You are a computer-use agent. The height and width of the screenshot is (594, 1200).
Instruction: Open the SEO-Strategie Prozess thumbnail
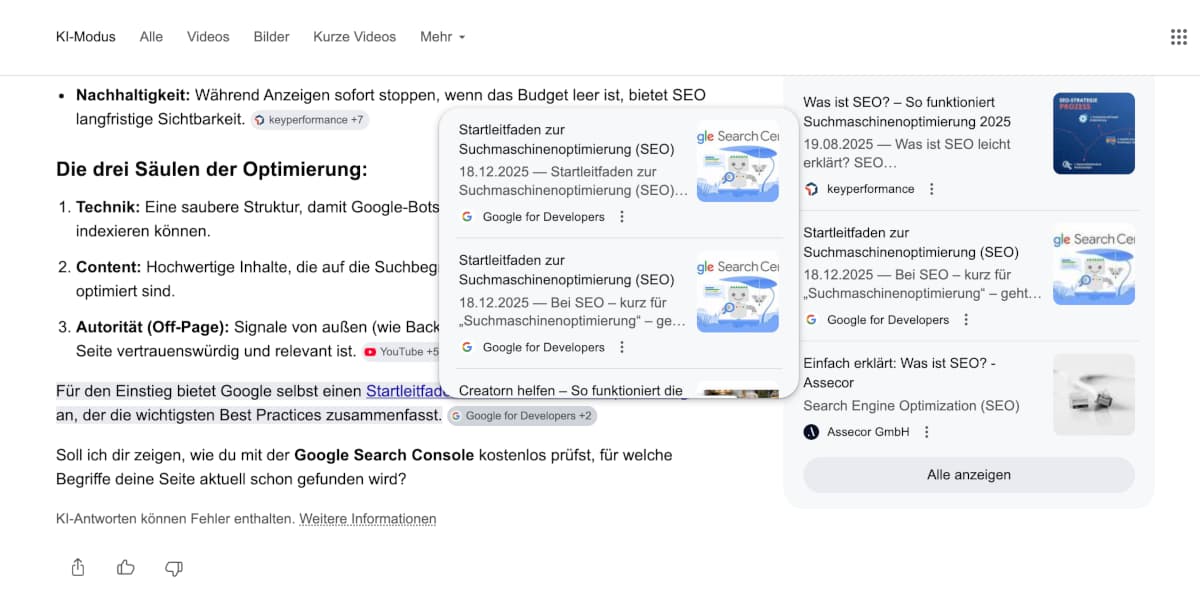click(1093, 133)
